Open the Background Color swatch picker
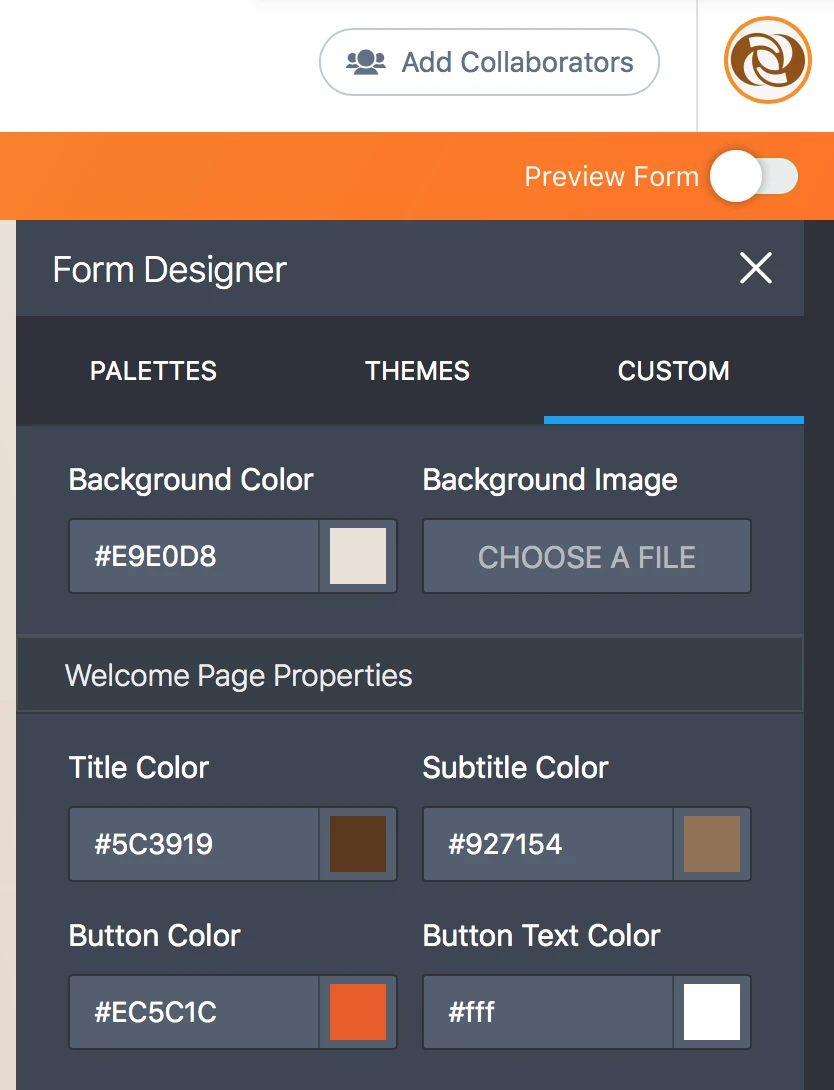The width and height of the screenshot is (834, 1090). pyautogui.click(x=359, y=556)
